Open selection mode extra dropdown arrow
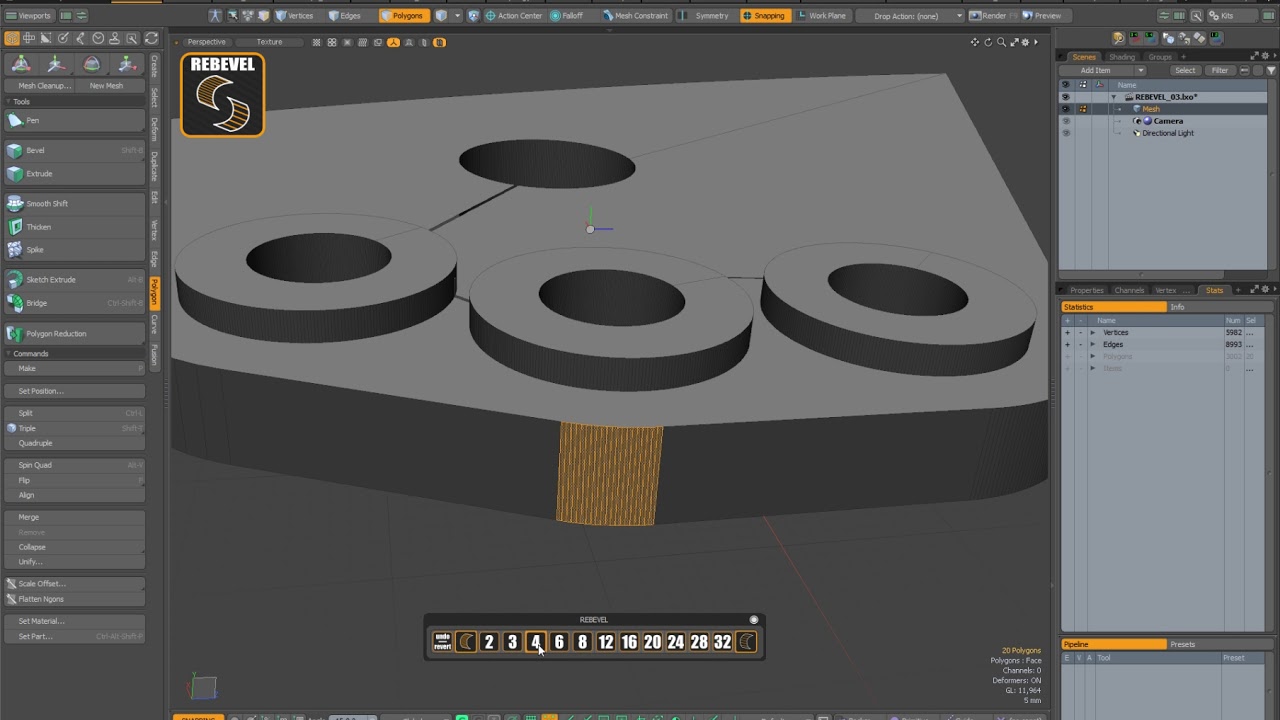 coord(458,16)
